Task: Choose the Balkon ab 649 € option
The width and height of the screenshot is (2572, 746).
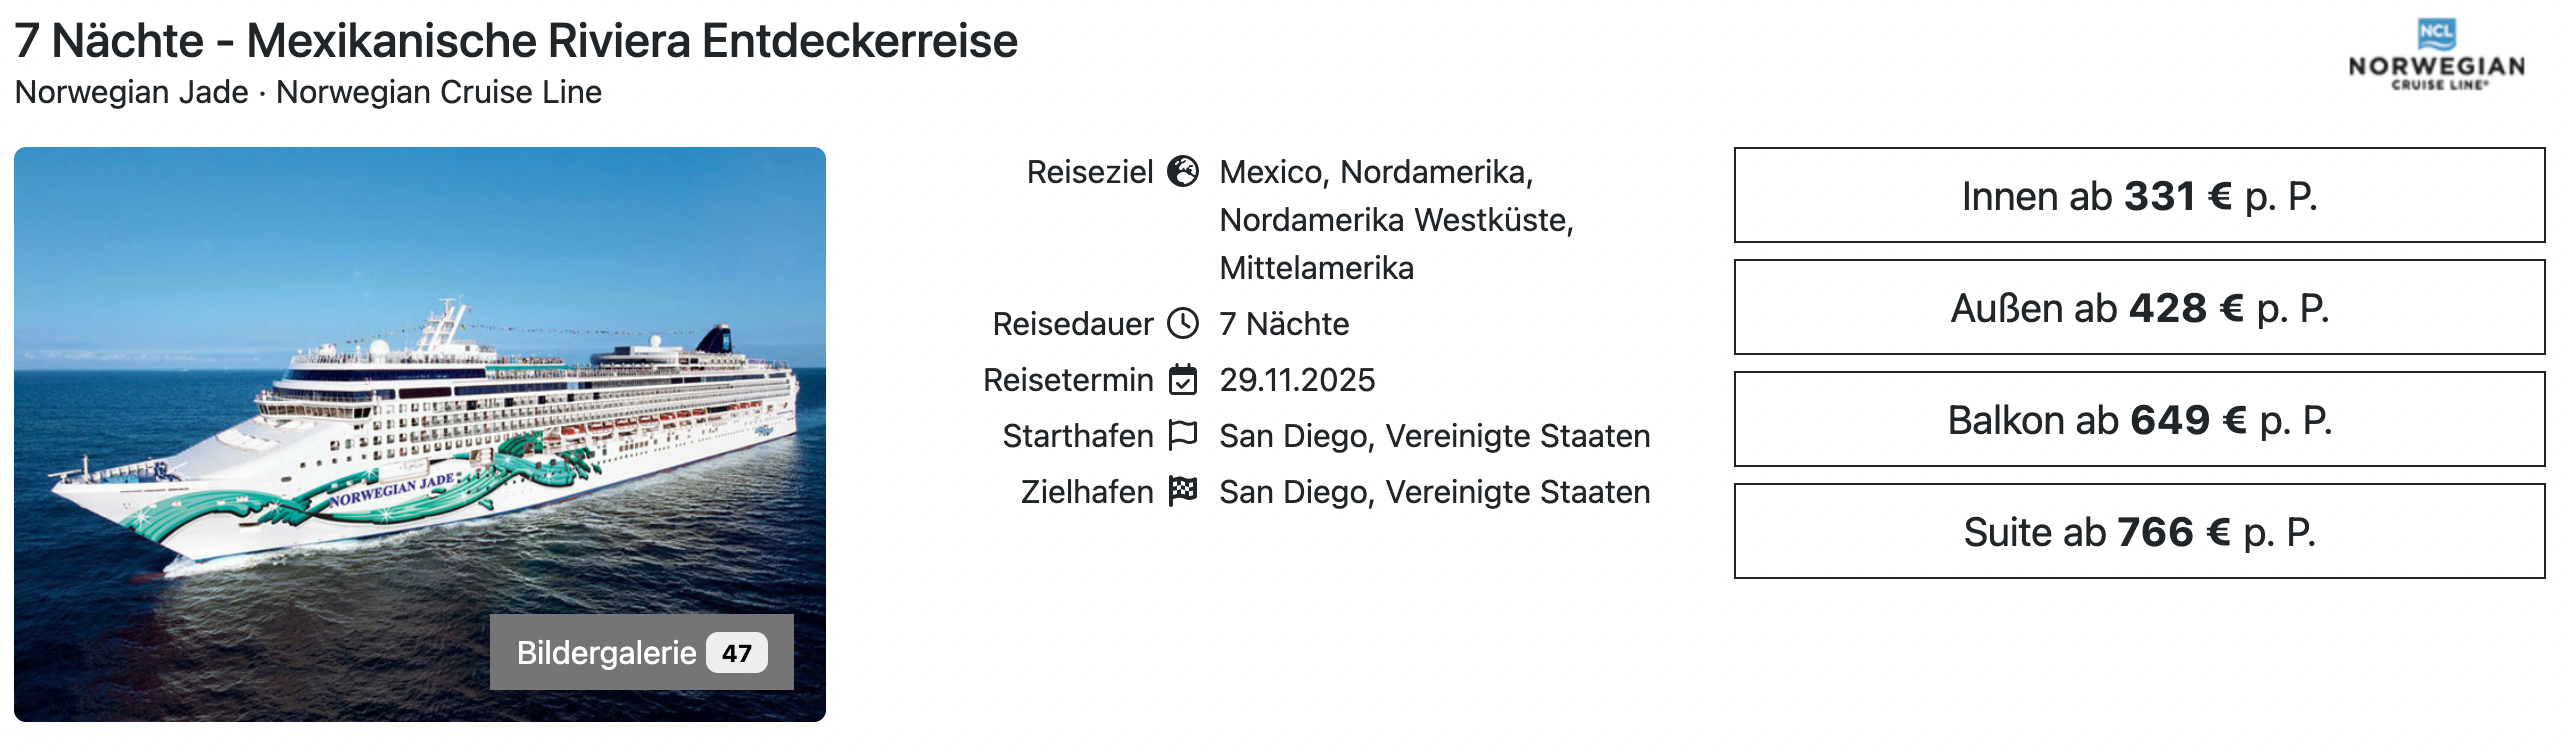Action: coord(2139,420)
